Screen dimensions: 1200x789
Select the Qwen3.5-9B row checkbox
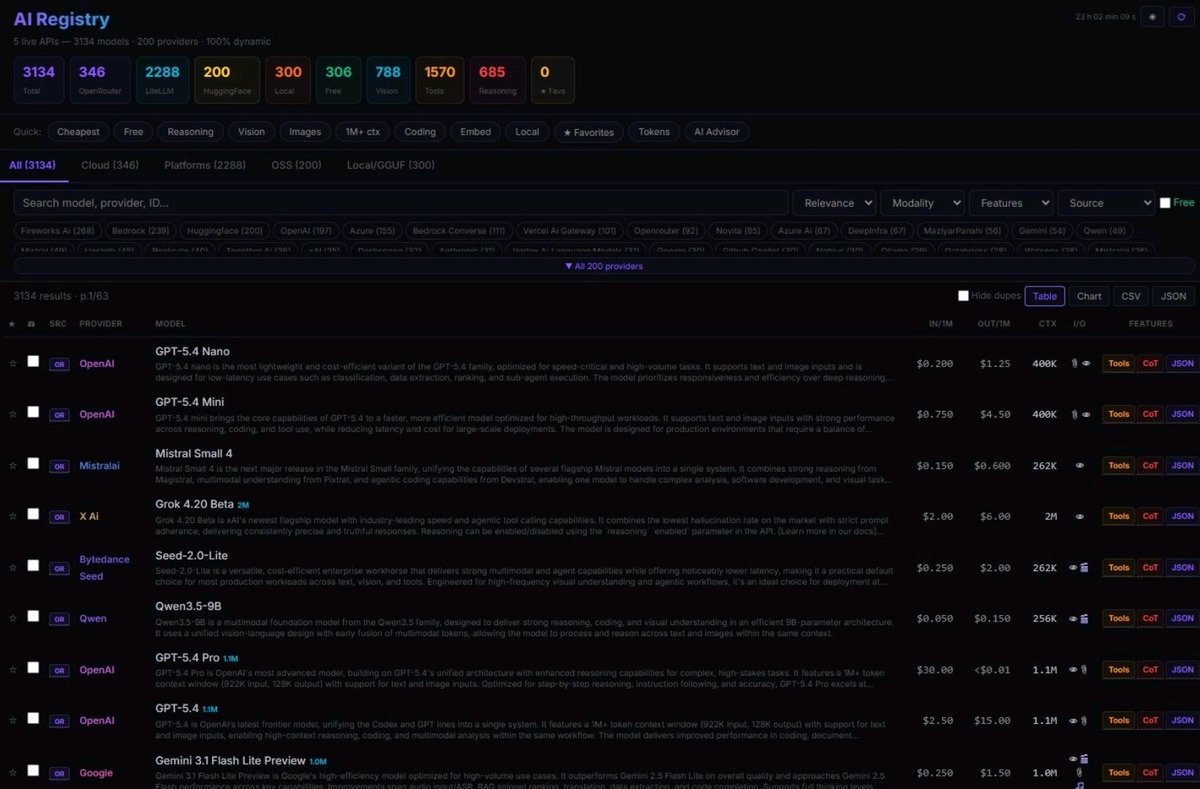click(33, 616)
